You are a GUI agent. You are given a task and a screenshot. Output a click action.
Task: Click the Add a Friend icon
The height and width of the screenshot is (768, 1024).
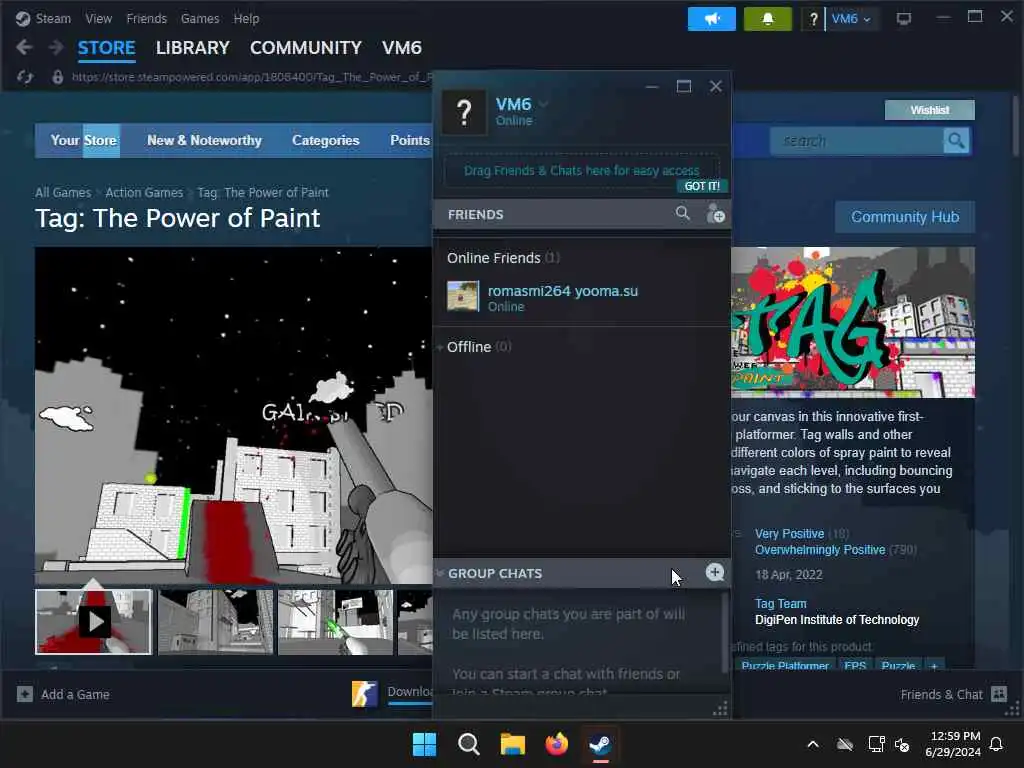pos(715,214)
